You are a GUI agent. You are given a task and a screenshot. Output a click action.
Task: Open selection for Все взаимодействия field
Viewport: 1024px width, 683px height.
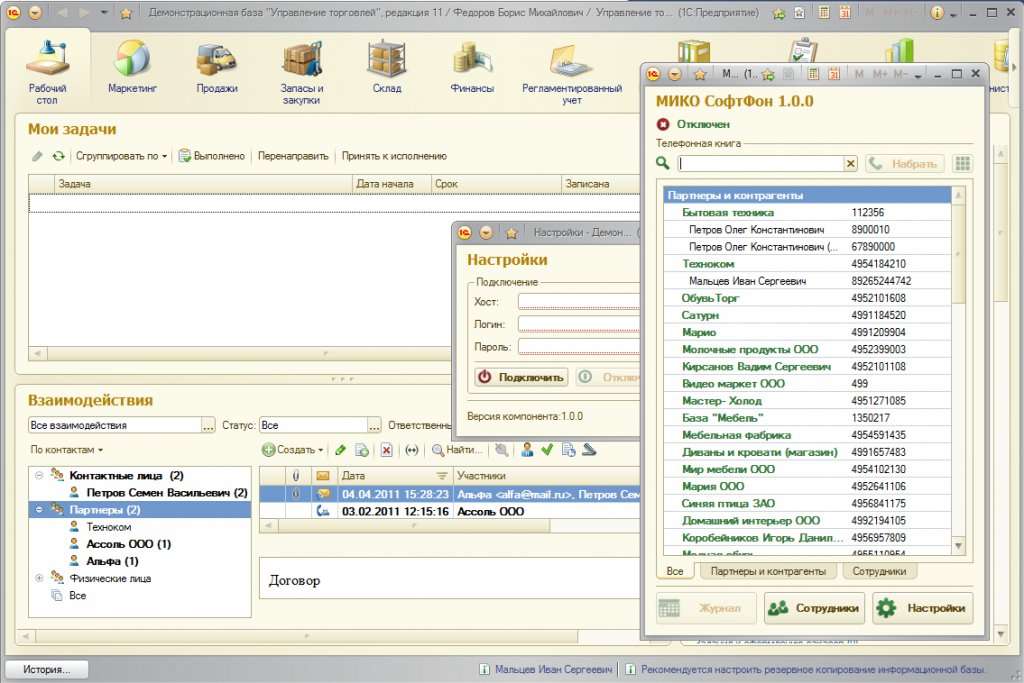click(x=208, y=426)
